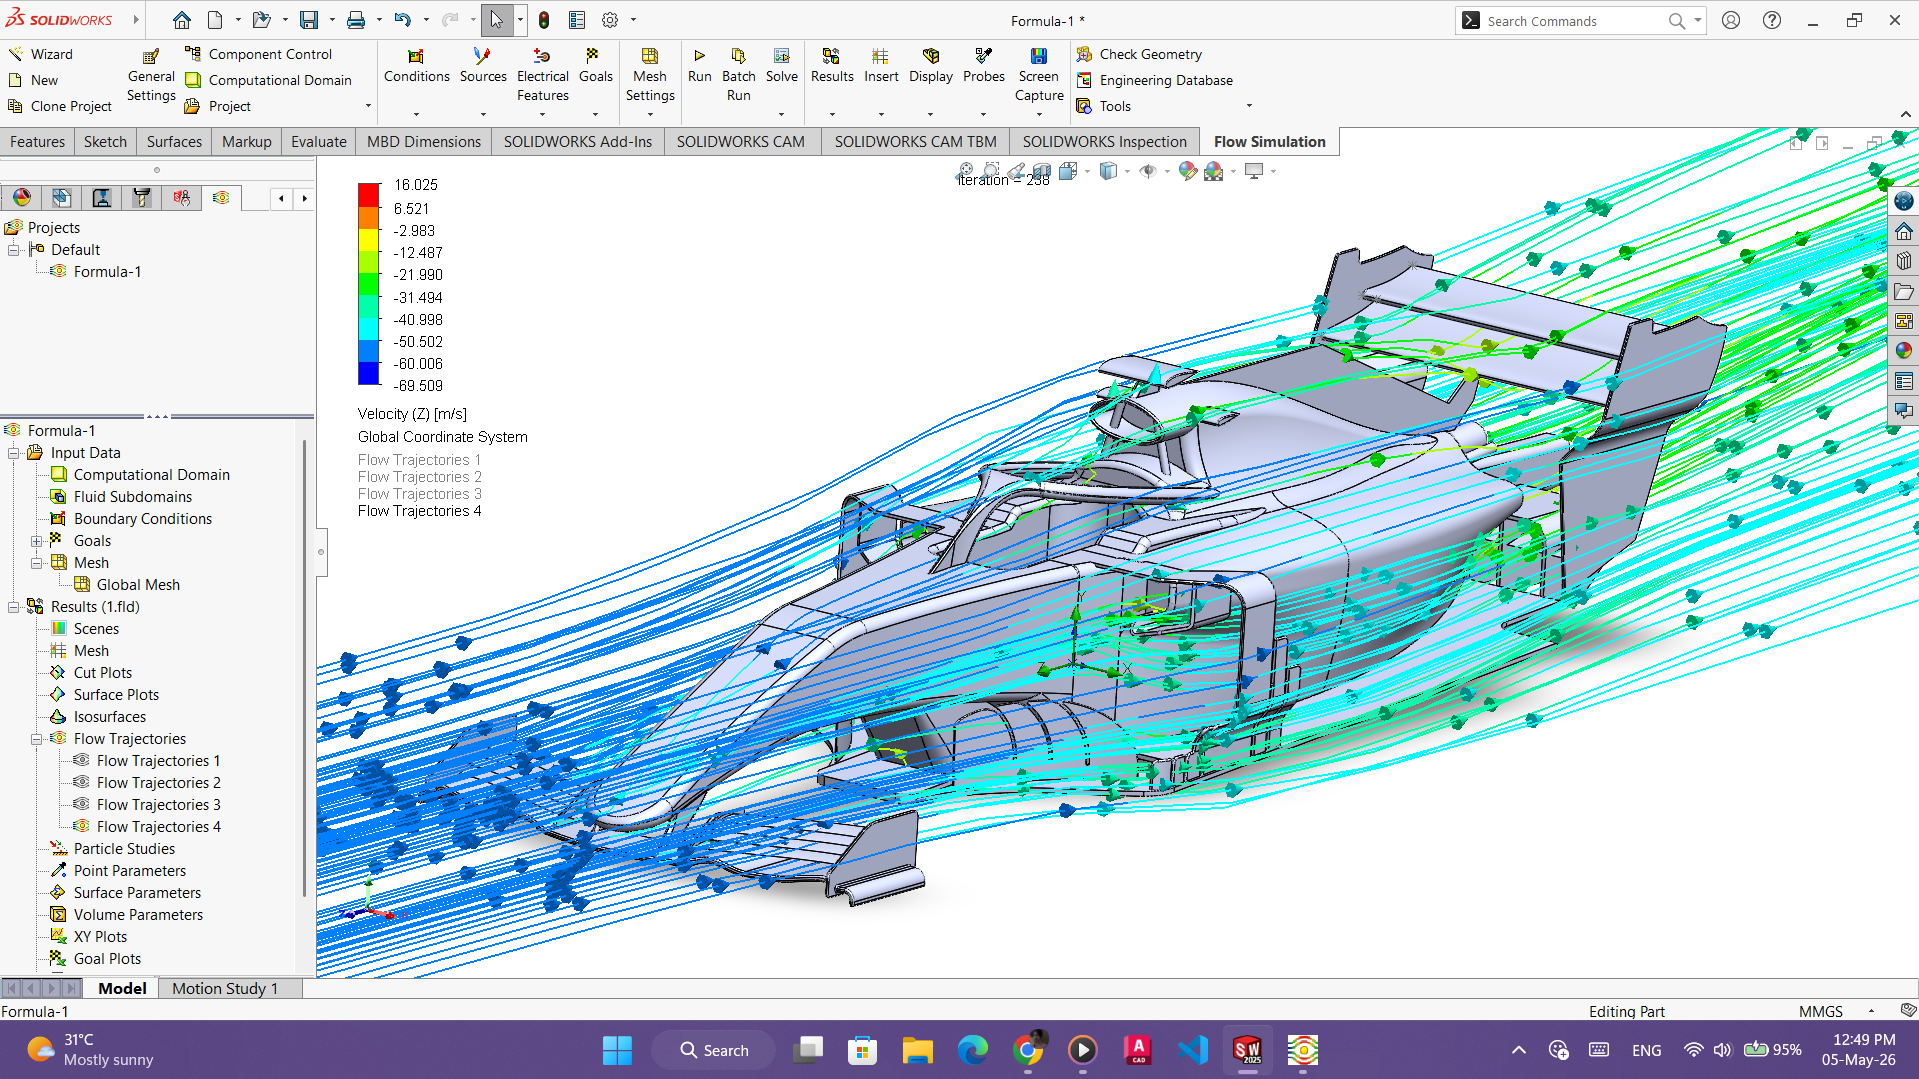Expand the Goals tree node

(37, 541)
